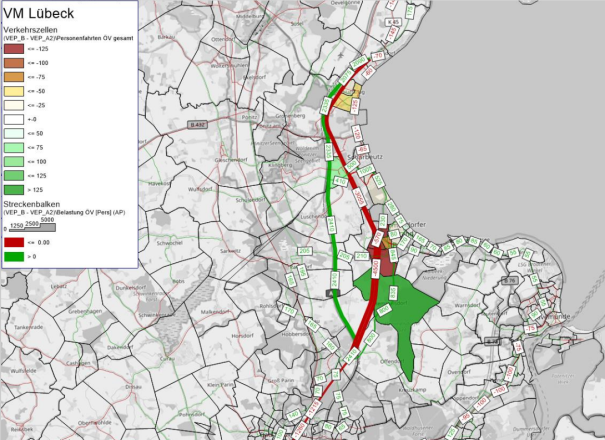Viewport: 605px width, 440px height.
Task: Click the '<= -125' legend color swatch
Action: [13, 47]
